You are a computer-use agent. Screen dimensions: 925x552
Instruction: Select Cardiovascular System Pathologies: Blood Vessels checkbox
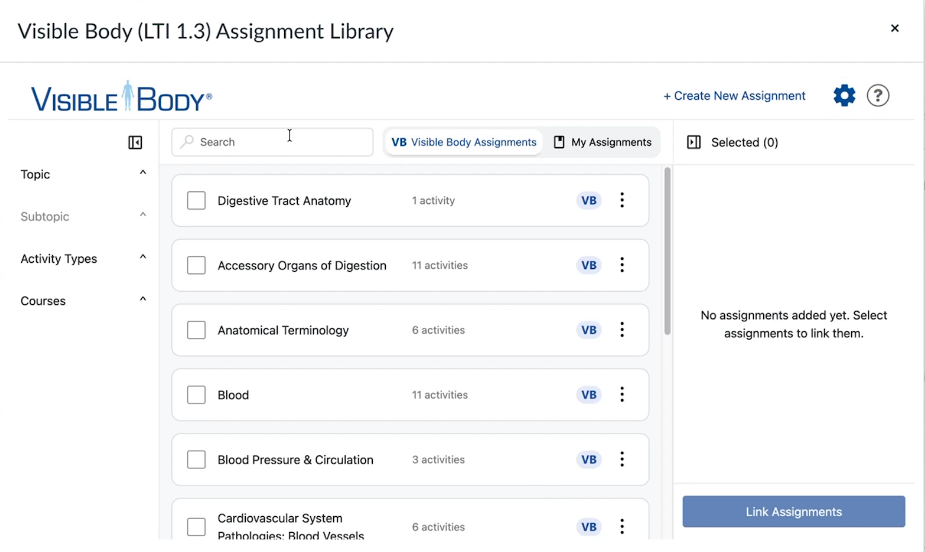point(196,527)
